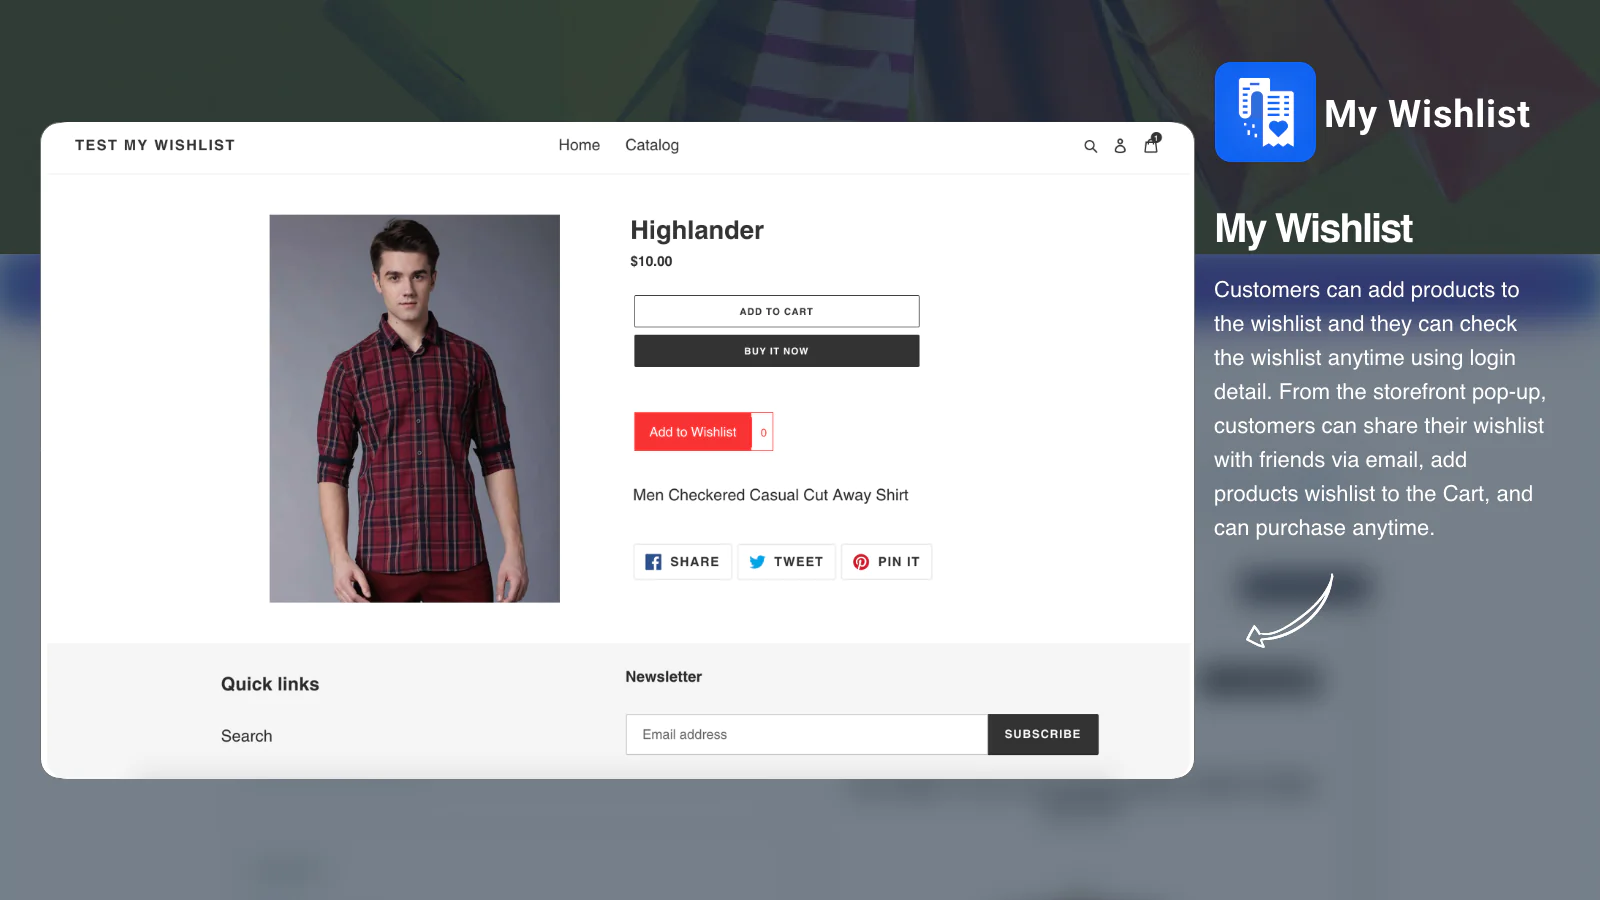Add Highlander shirt to wishlist
The width and height of the screenshot is (1600, 900).
(692, 432)
